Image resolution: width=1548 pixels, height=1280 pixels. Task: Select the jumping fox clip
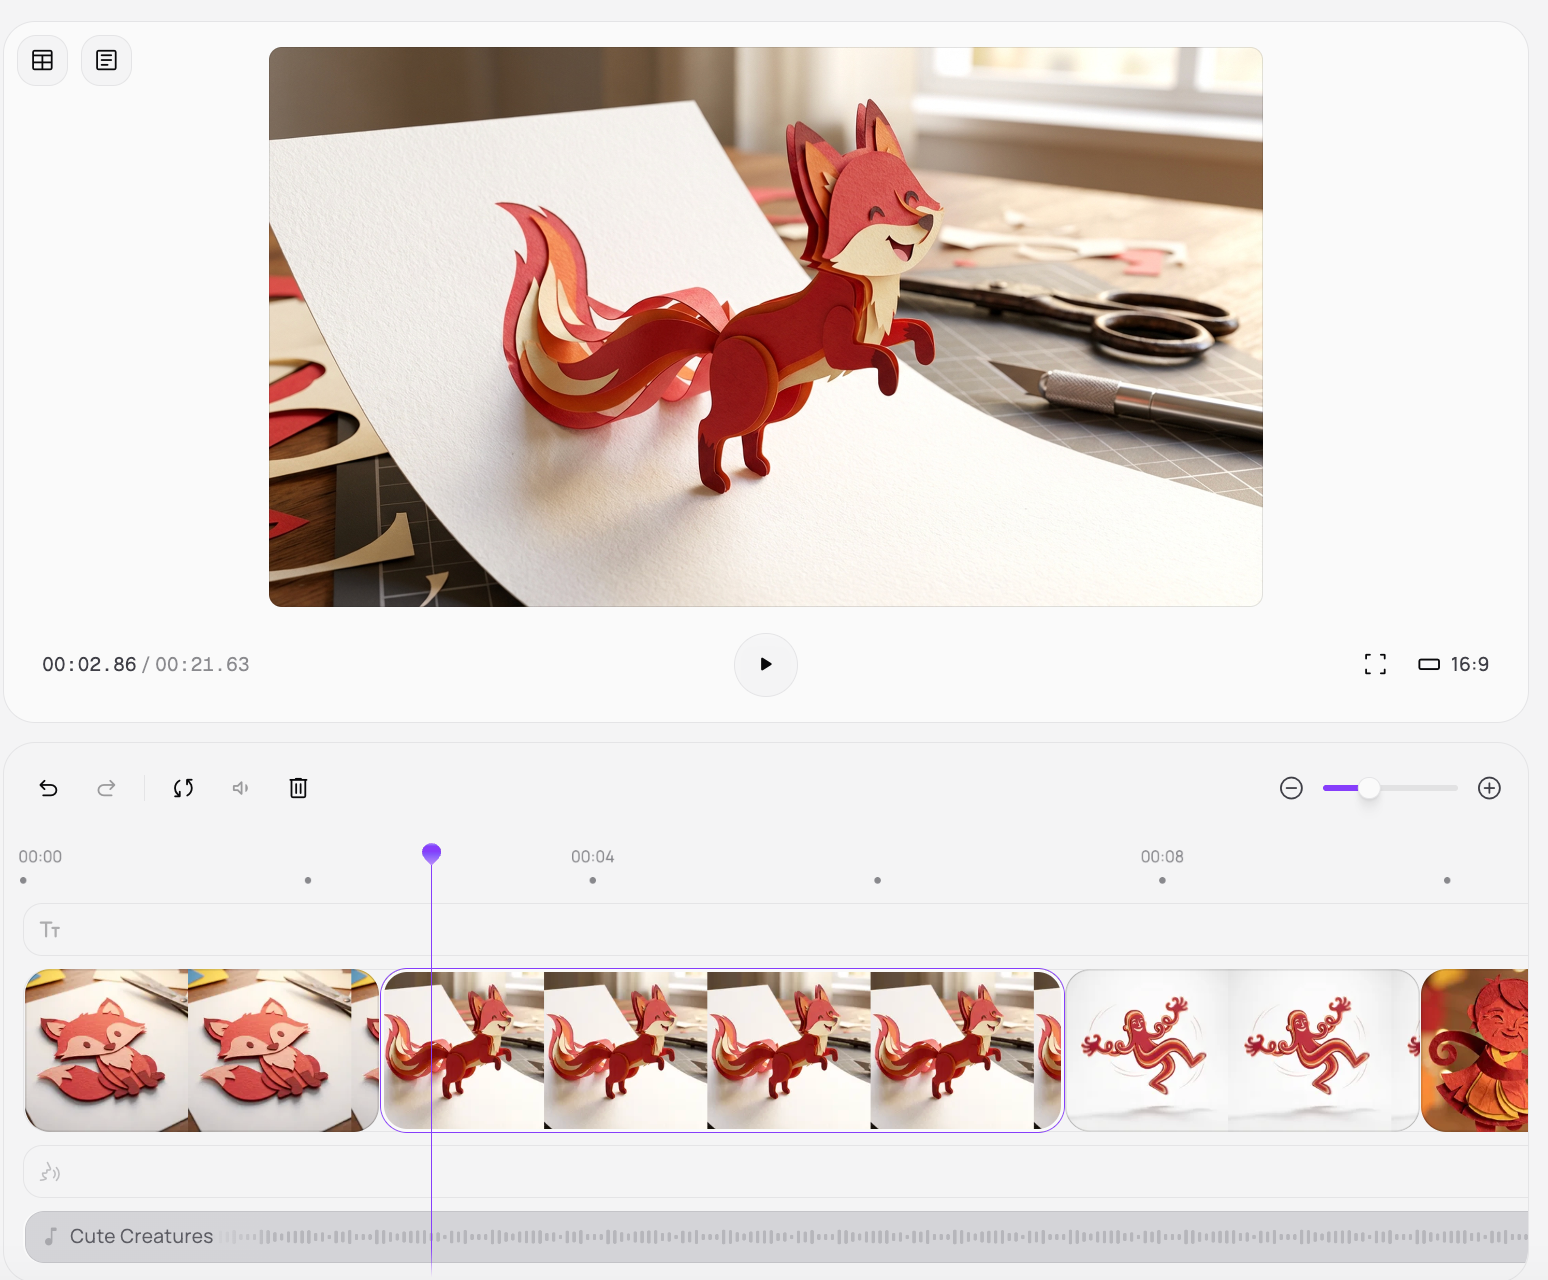click(x=721, y=1050)
